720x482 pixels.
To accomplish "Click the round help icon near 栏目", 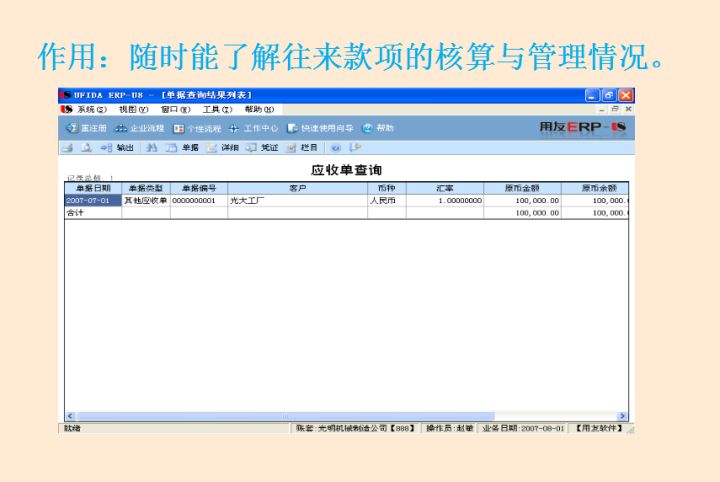I will tap(336, 148).
